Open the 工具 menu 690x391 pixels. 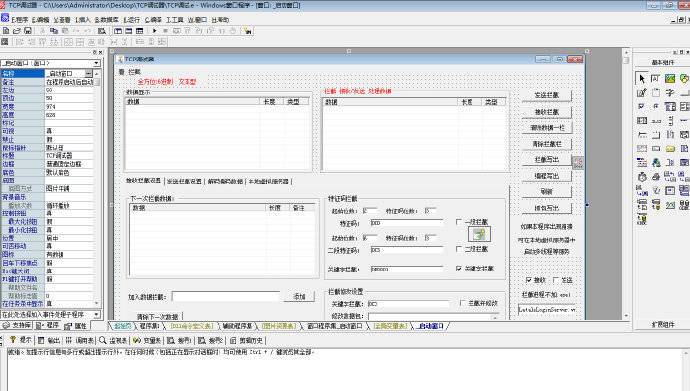coord(175,20)
